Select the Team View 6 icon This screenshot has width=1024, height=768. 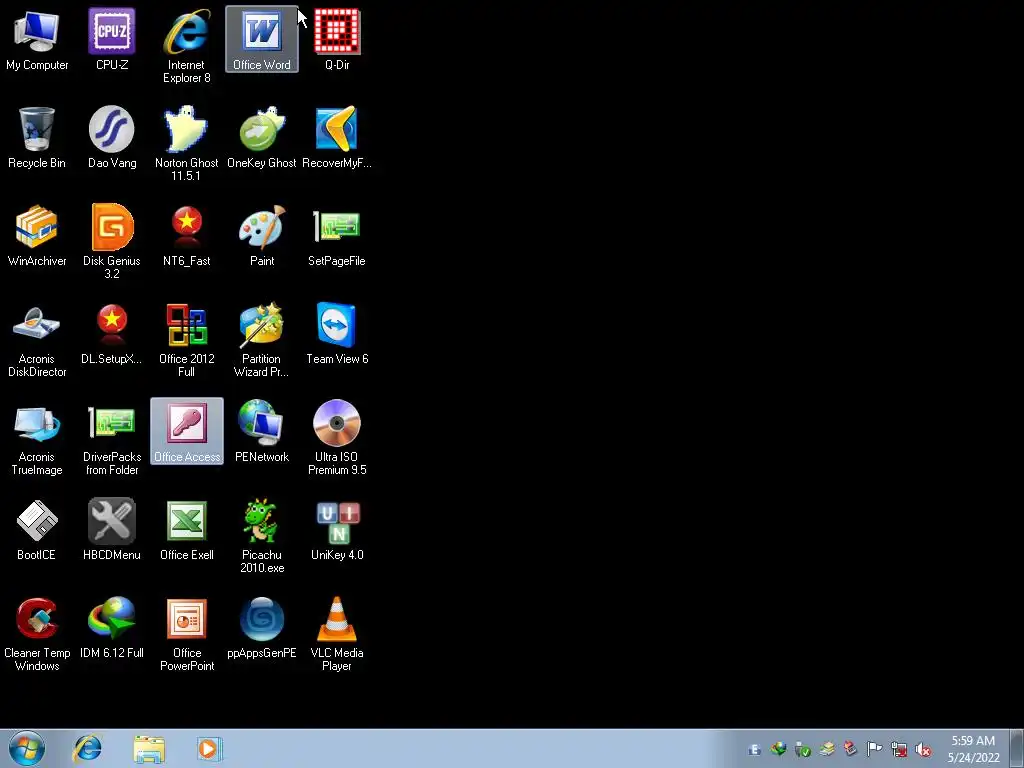click(337, 333)
